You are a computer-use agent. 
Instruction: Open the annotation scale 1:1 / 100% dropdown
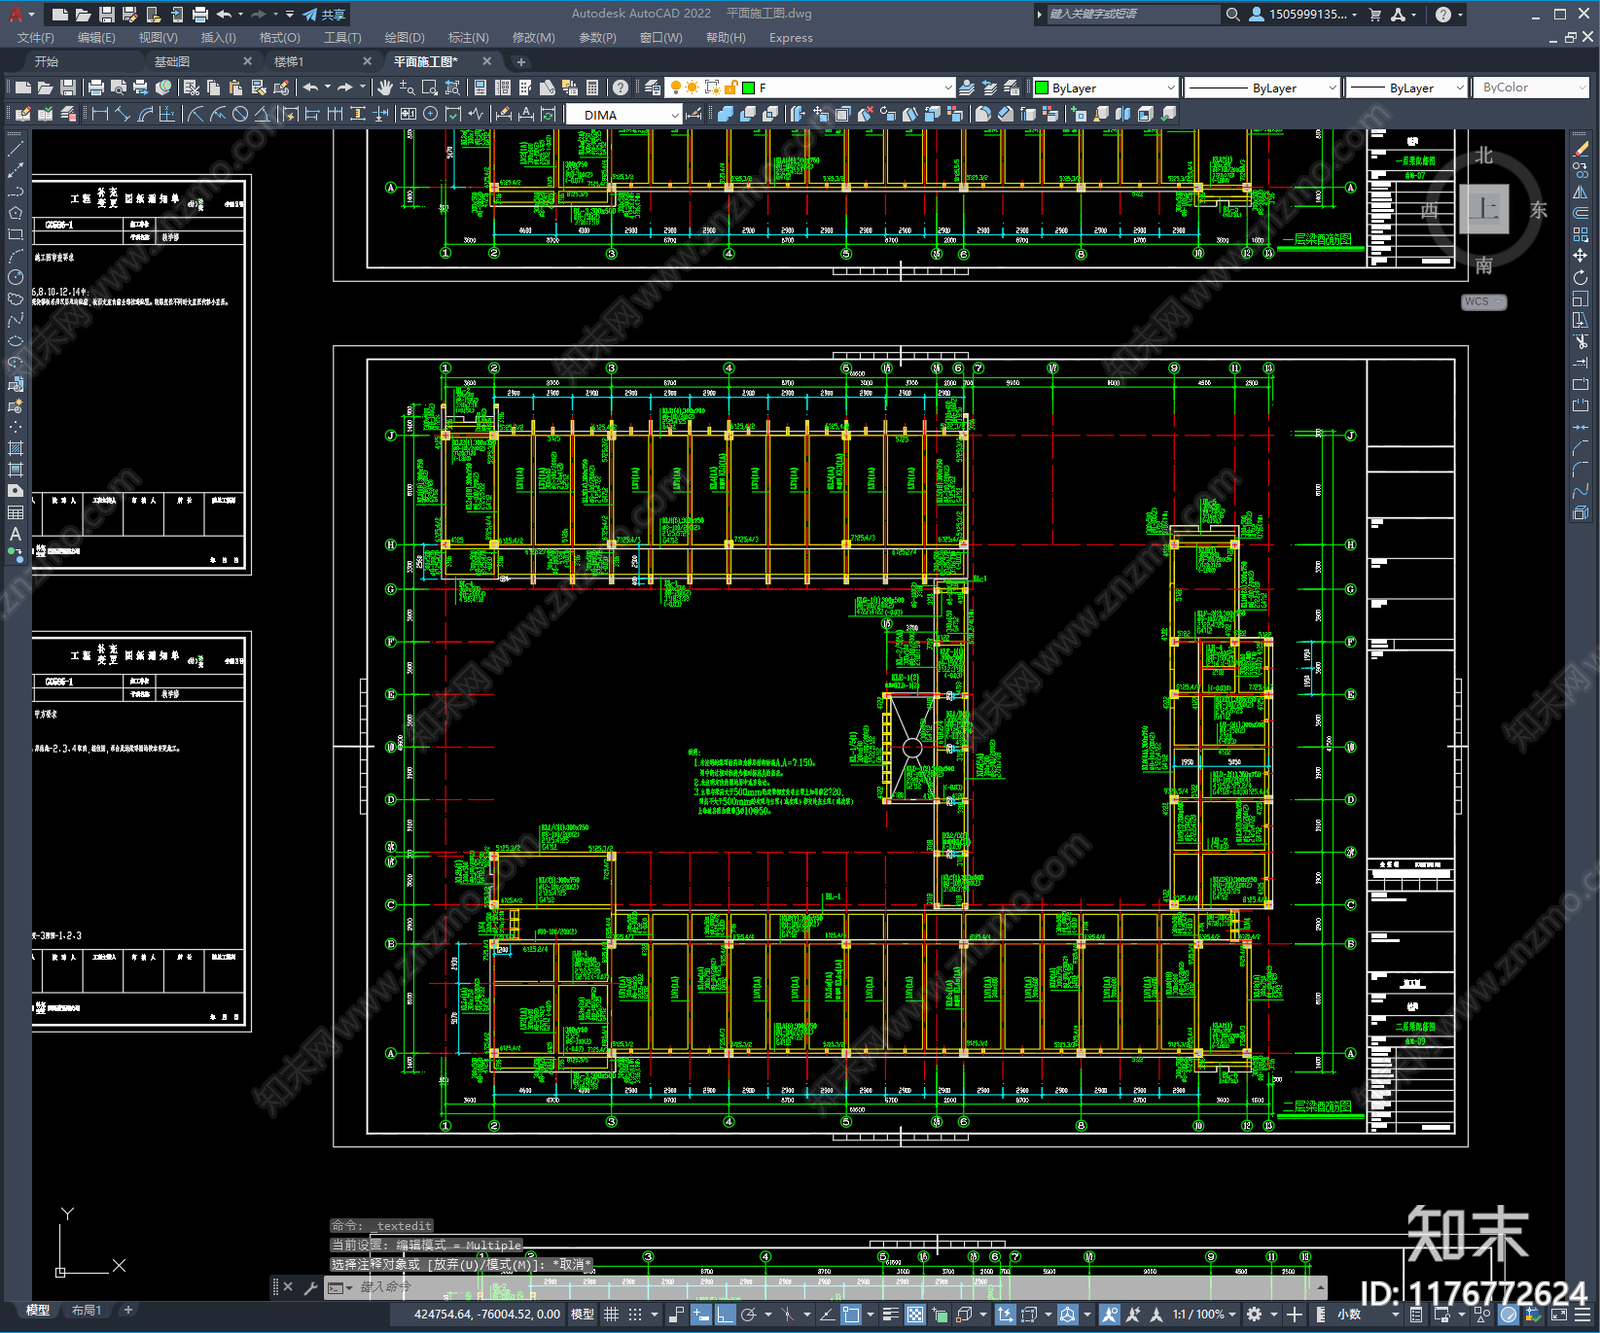pyautogui.click(x=1203, y=1314)
